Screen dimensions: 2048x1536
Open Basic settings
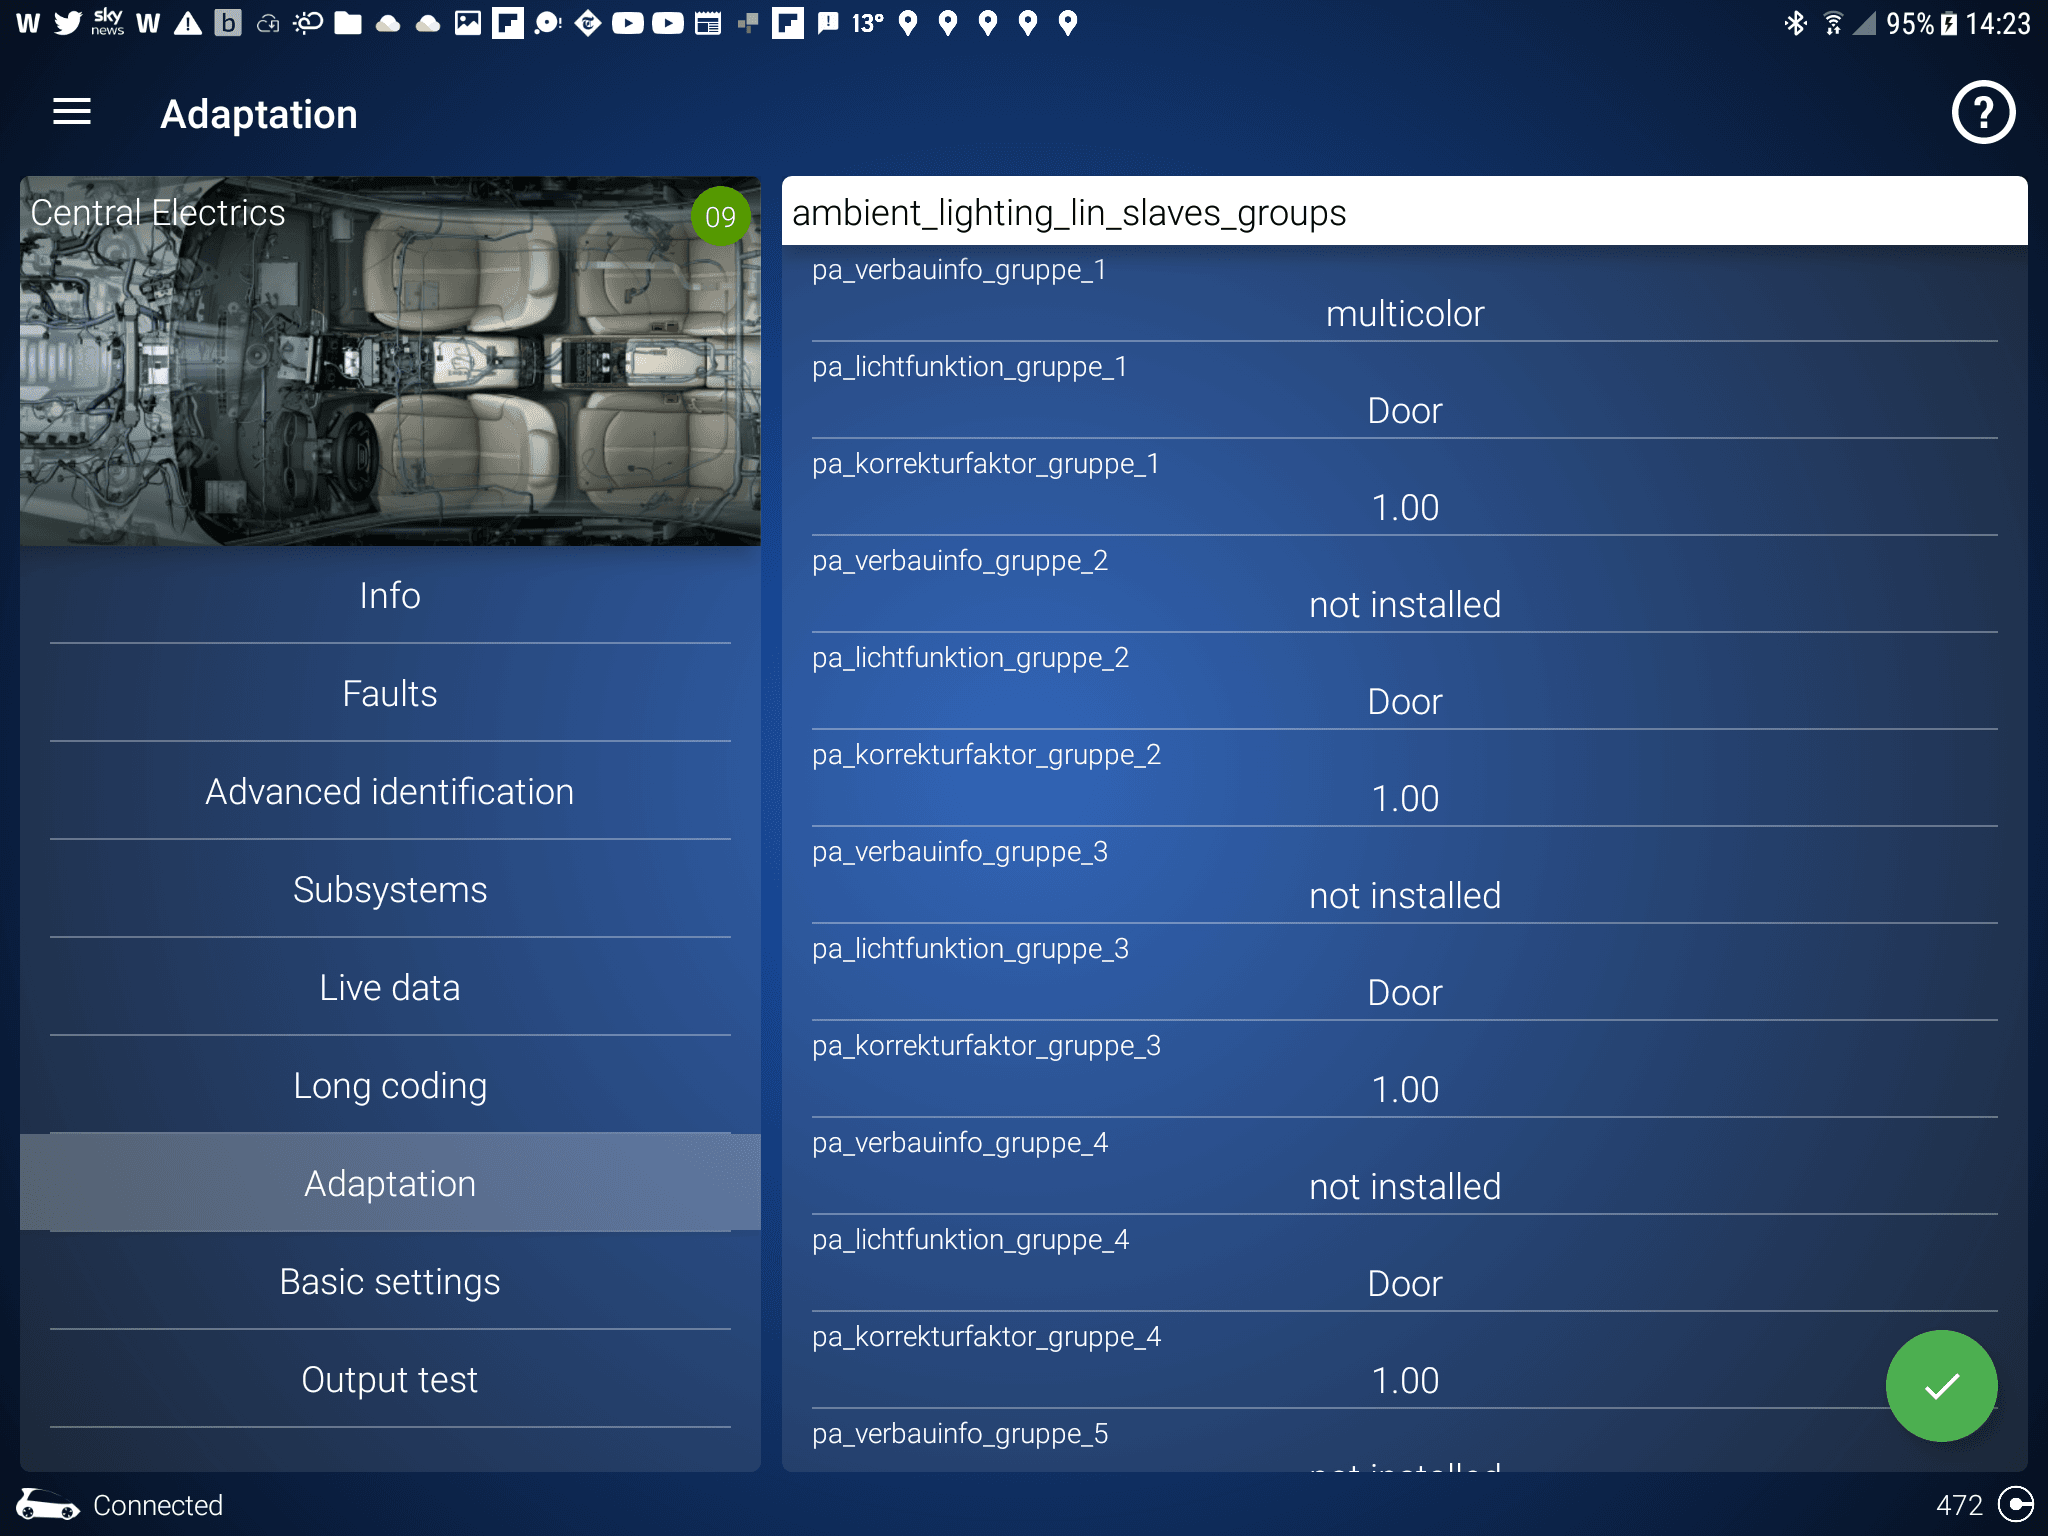point(390,1282)
